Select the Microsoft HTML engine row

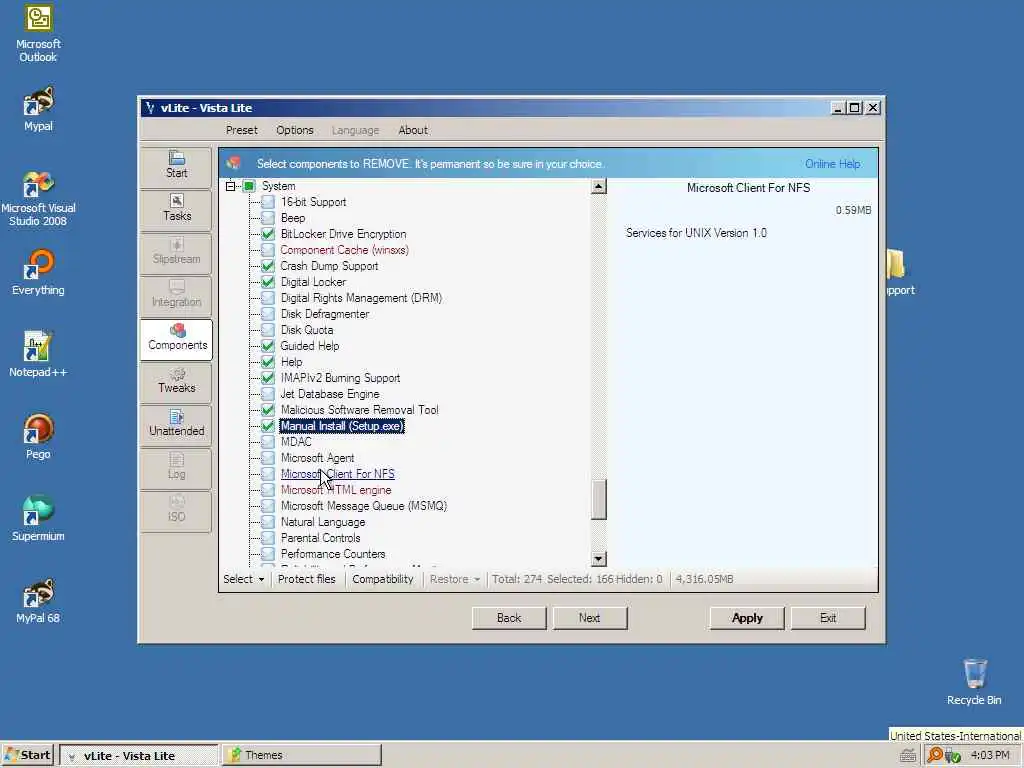(336, 490)
